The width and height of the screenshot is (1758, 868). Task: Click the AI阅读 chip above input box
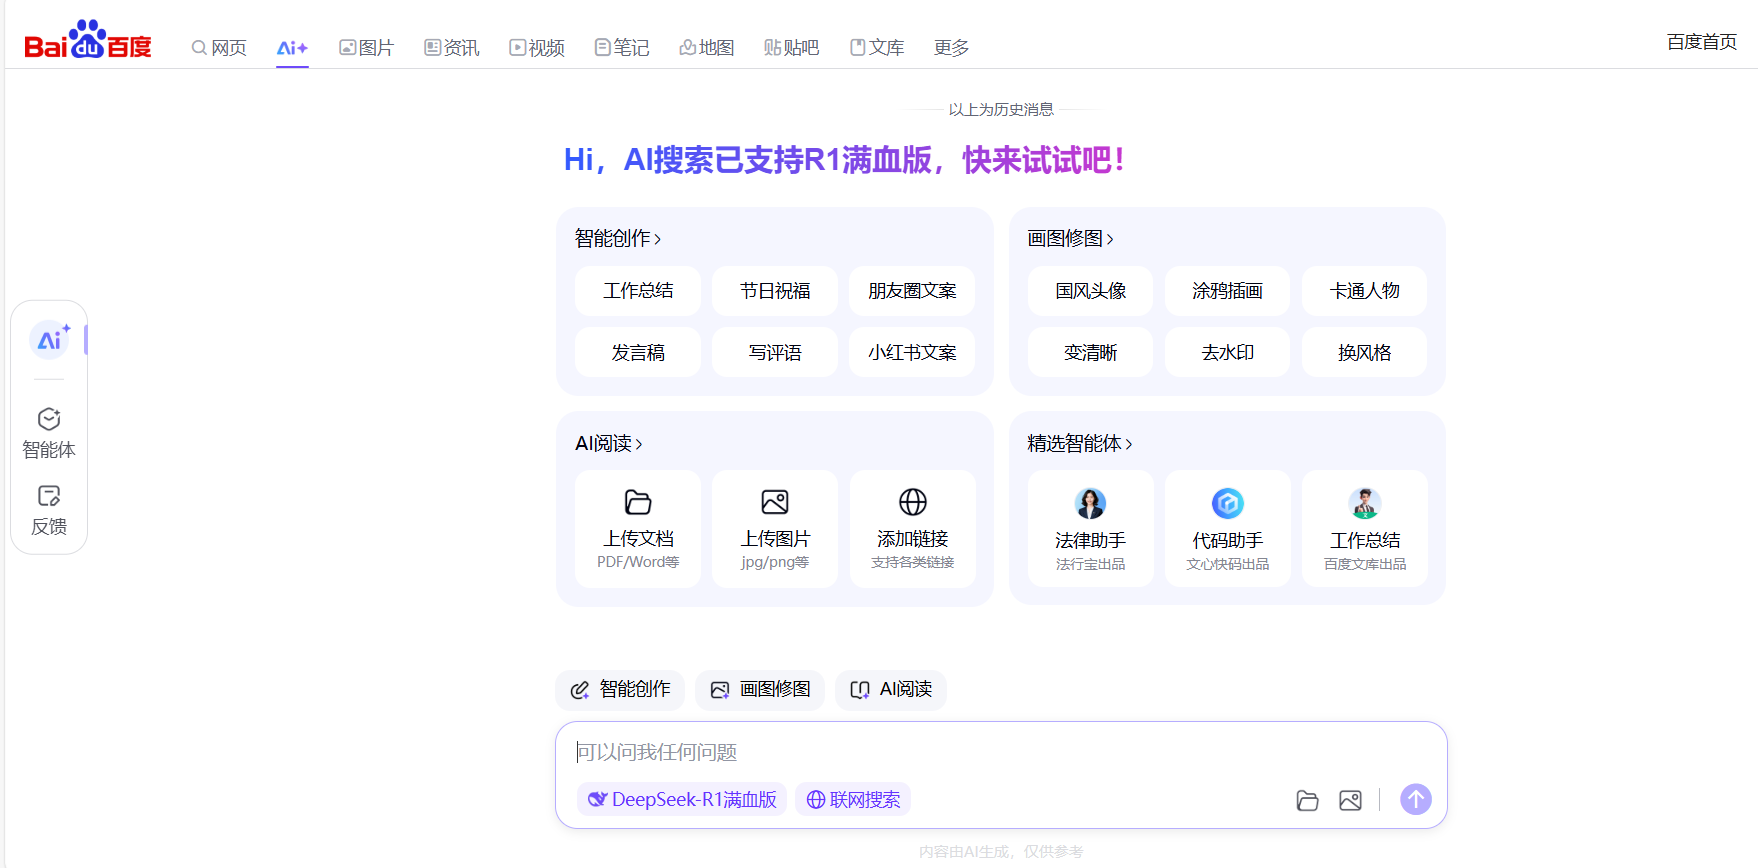click(x=891, y=690)
